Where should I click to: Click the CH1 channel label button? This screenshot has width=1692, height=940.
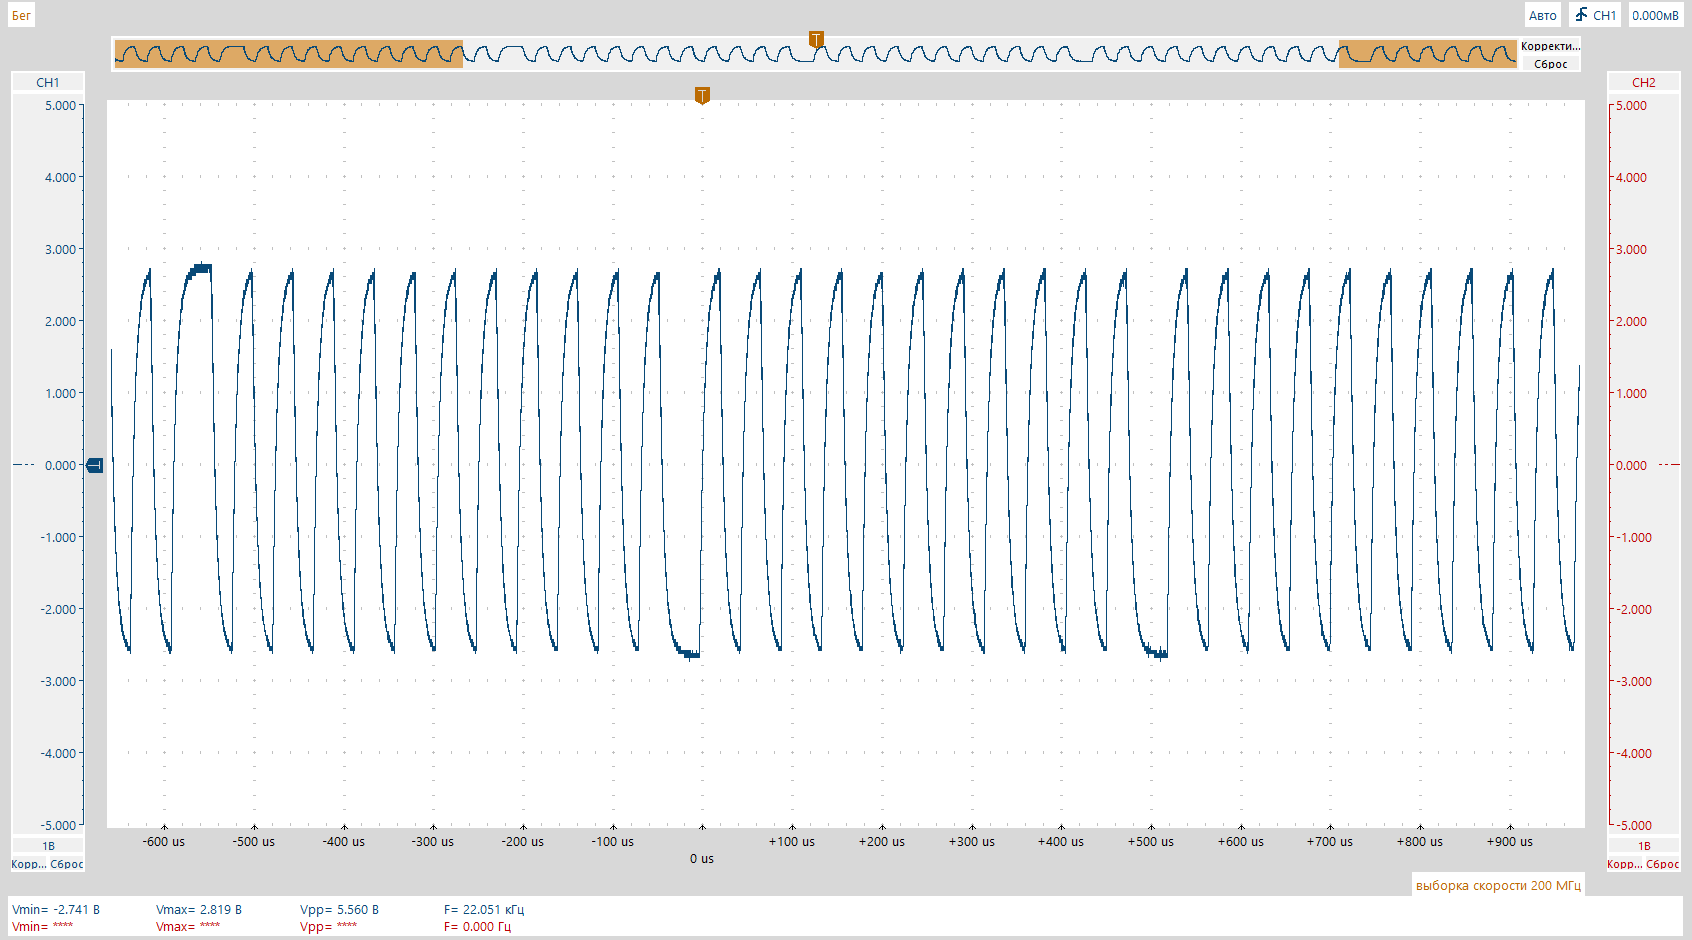[x=48, y=82]
